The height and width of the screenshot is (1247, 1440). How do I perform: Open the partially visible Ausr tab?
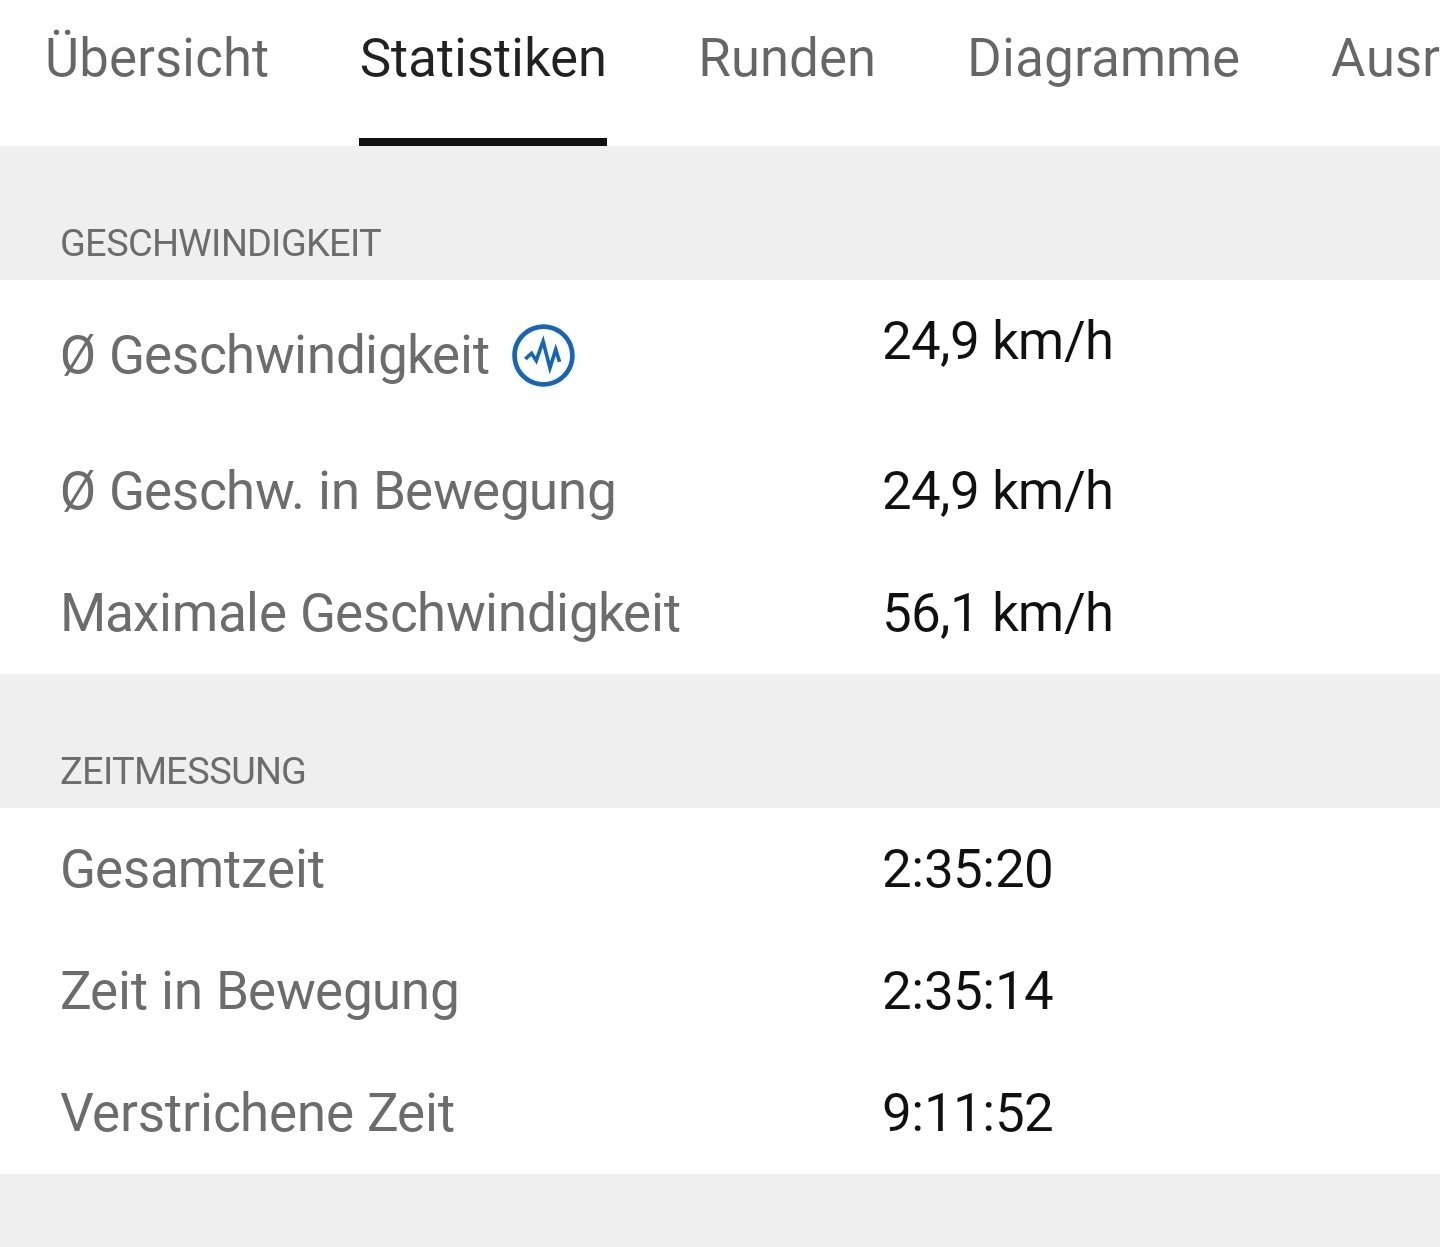click(1385, 58)
